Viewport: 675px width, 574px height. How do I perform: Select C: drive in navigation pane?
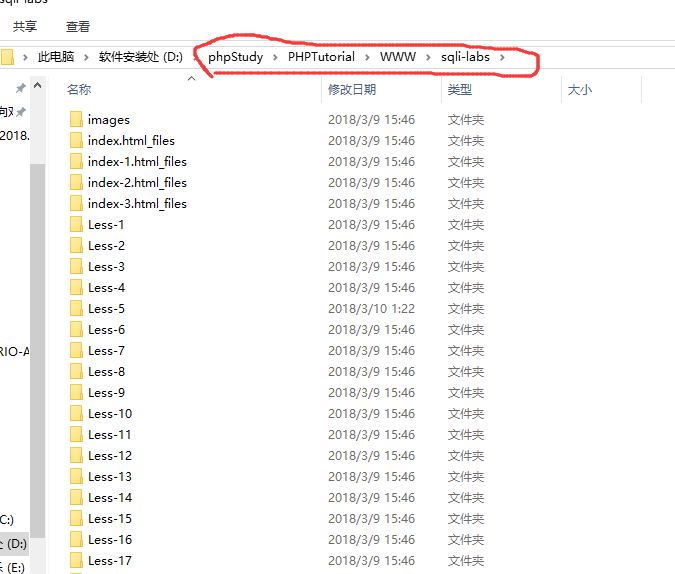7,520
